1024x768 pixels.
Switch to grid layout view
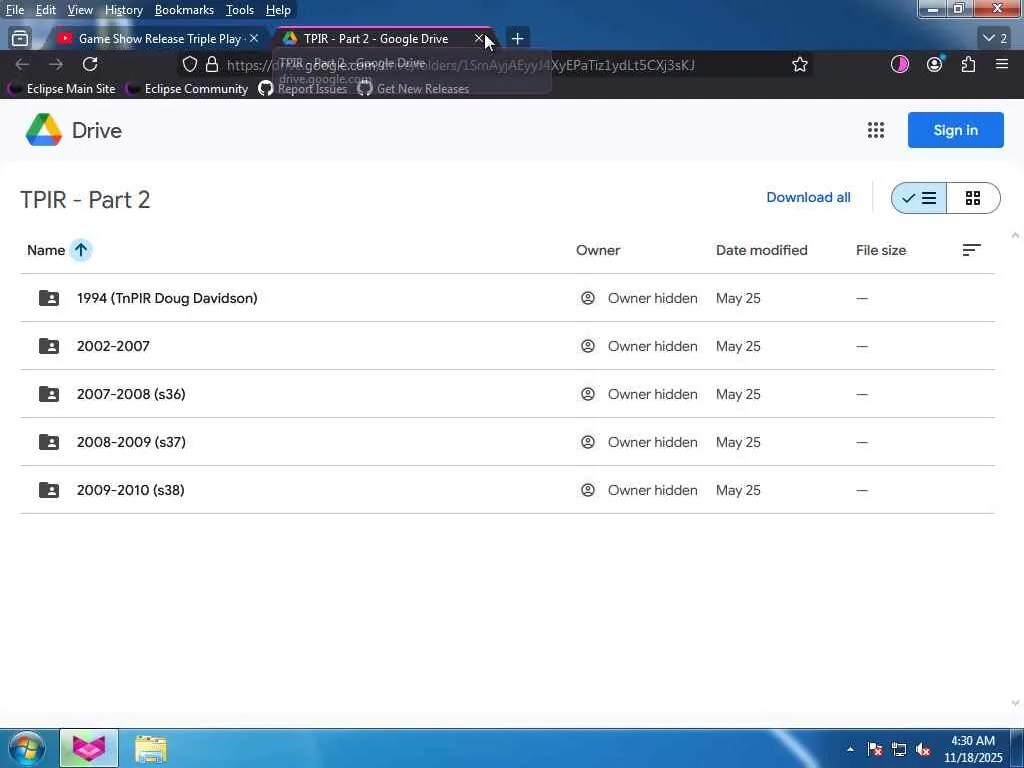tap(972, 198)
